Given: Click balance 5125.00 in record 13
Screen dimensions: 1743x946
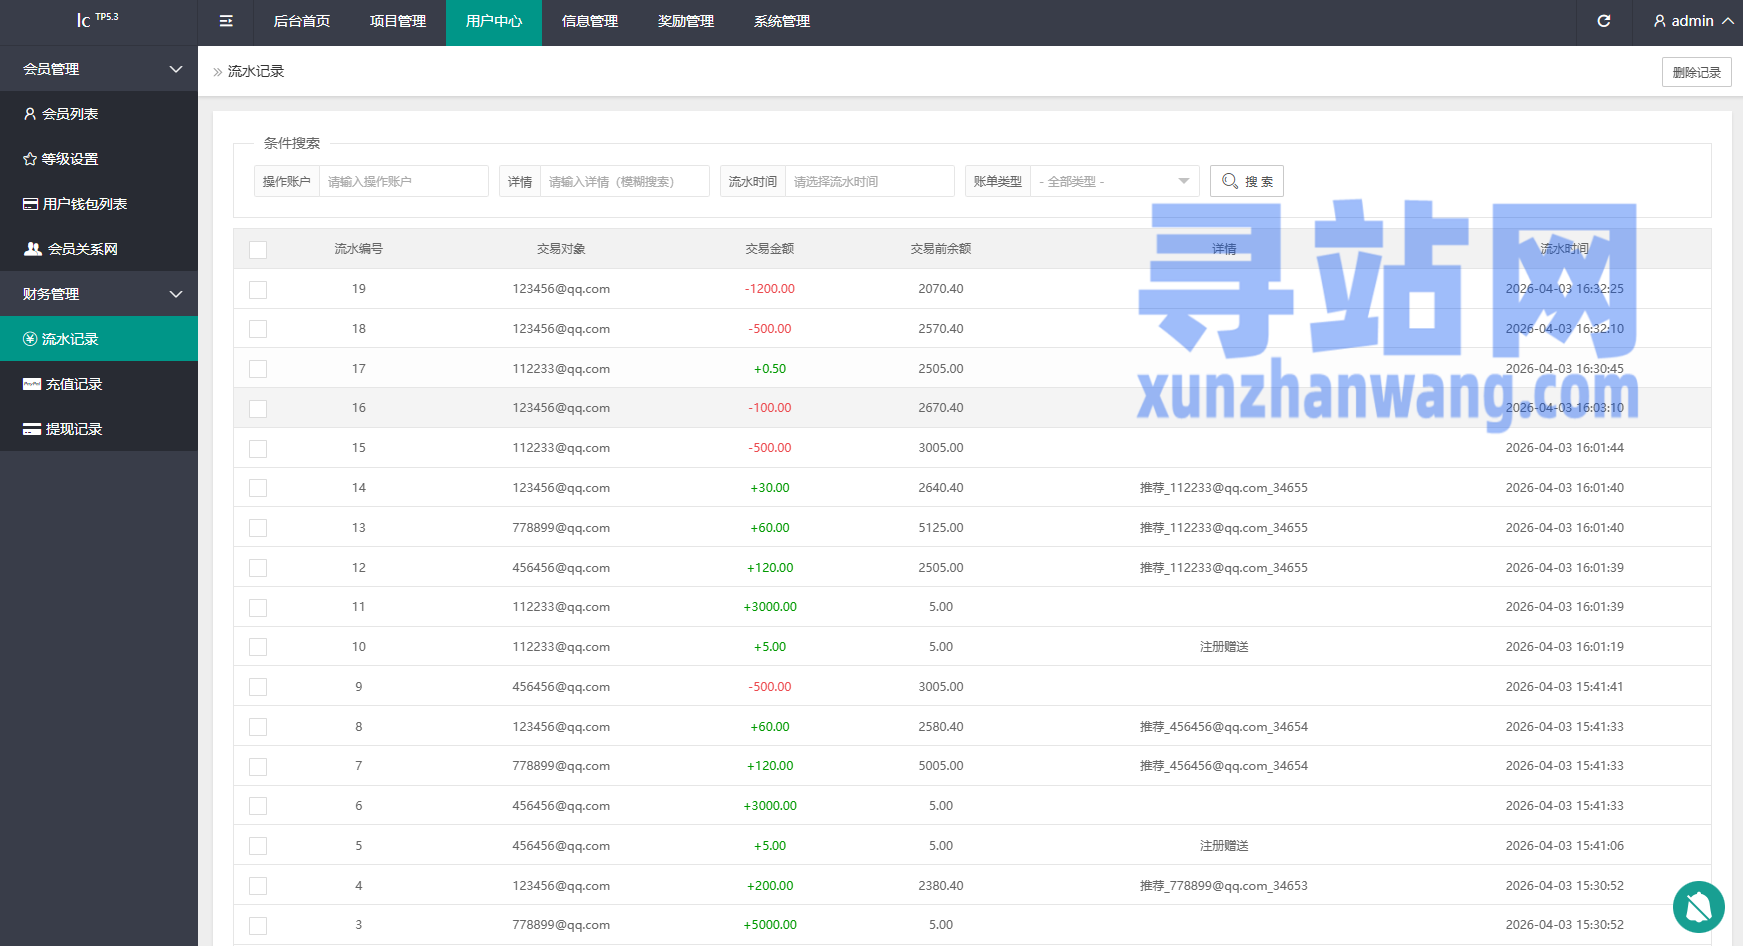Looking at the screenshot, I should (941, 528).
